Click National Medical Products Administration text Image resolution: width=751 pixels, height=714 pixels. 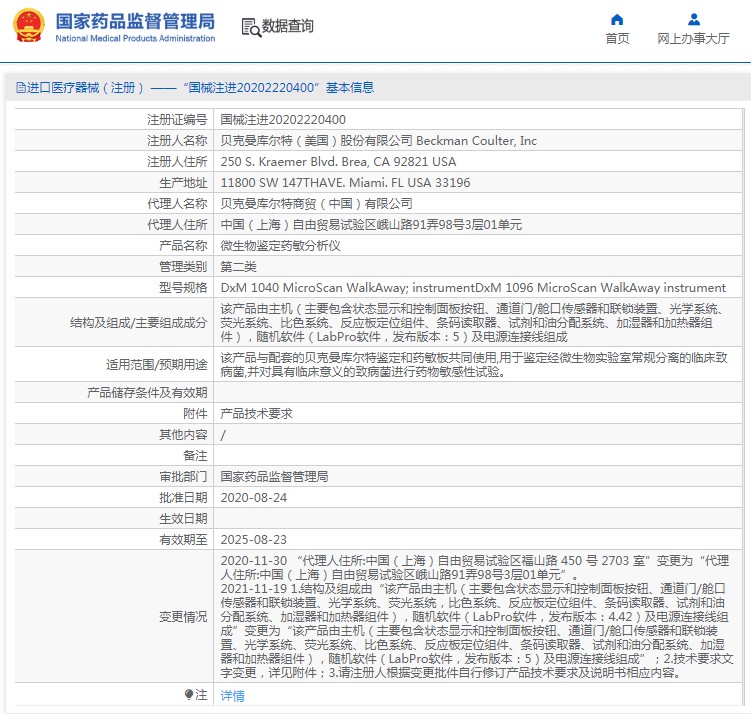pos(135,38)
